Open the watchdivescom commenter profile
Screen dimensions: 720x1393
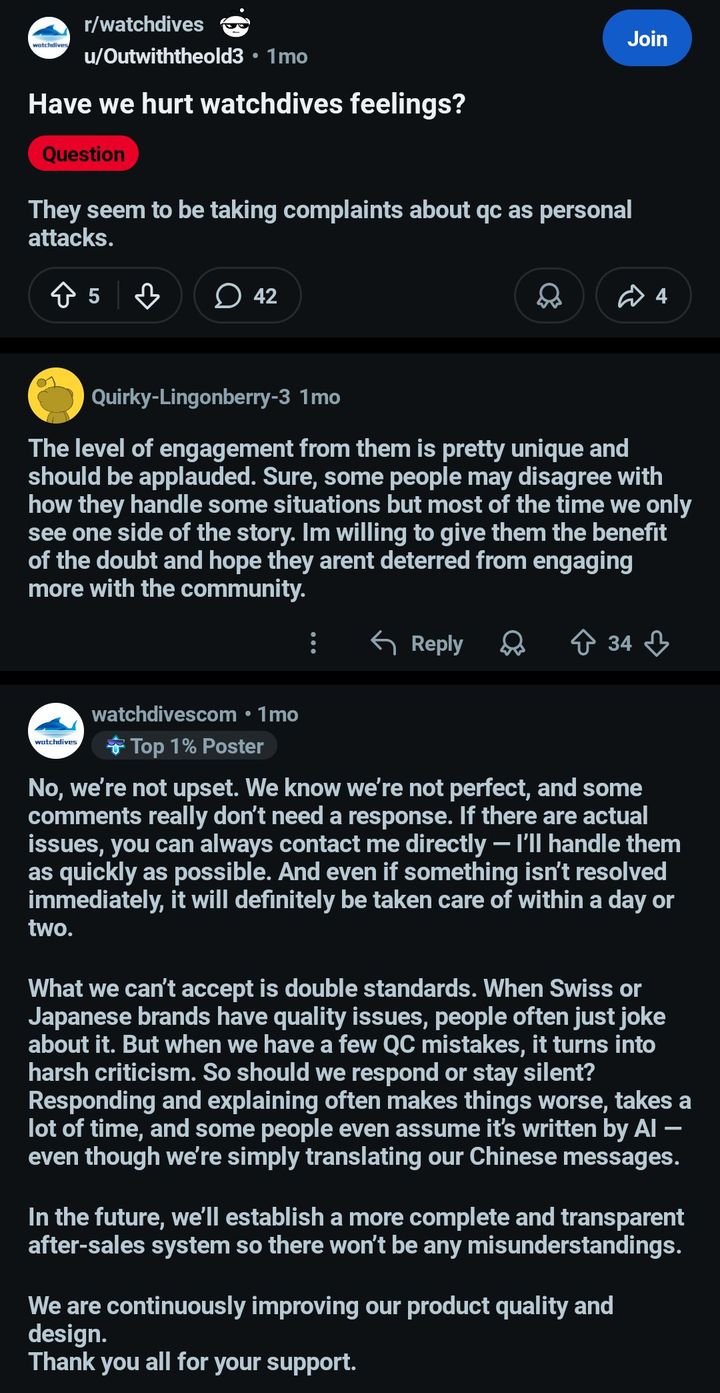(164, 714)
